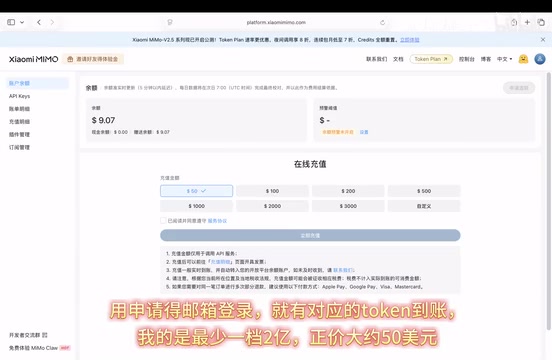Select the $ 1000 recharge amount
This screenshot has width=552, height=360.
pos(196,206)
